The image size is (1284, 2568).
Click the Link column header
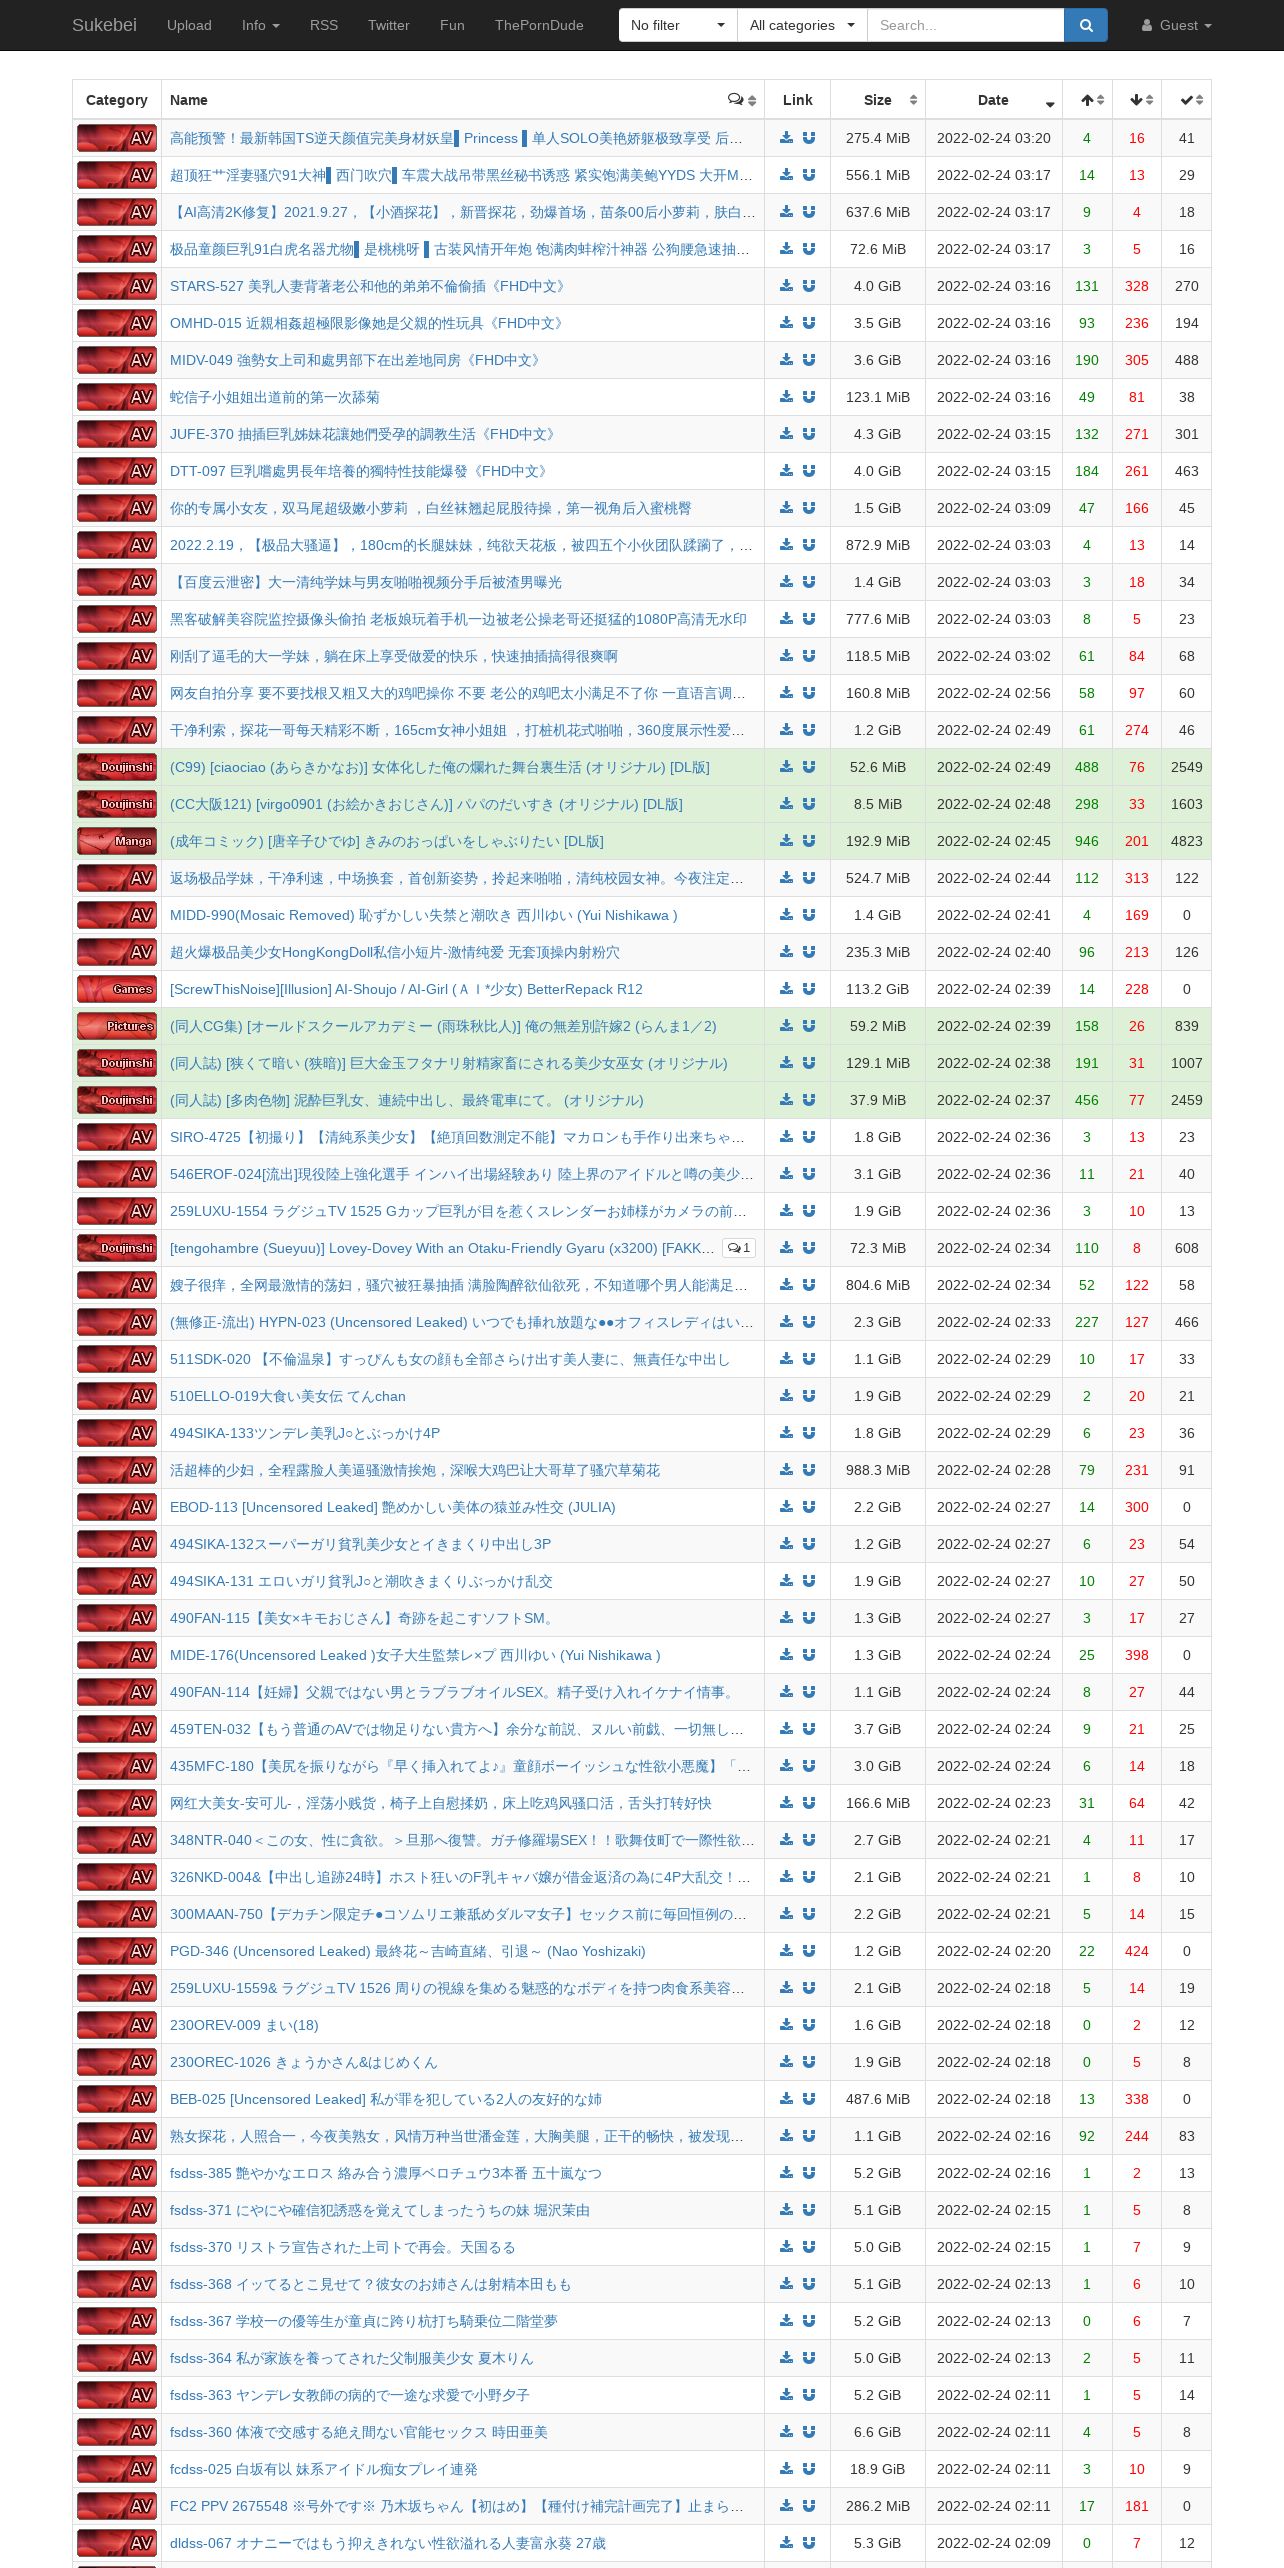click(797, 100)
